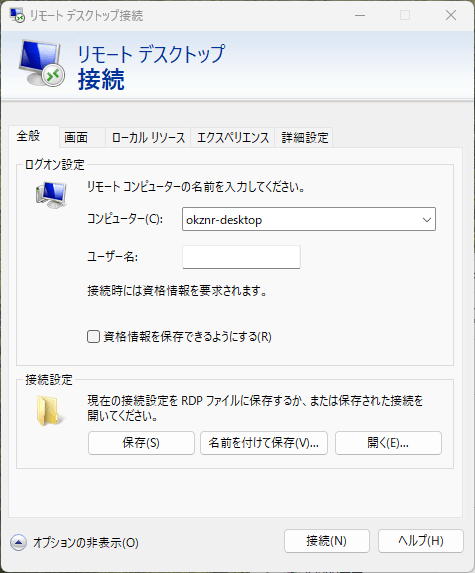The image size is (475, 573).
Task: Open the ローカル リソース tab
Action: (x=148, y=138)
